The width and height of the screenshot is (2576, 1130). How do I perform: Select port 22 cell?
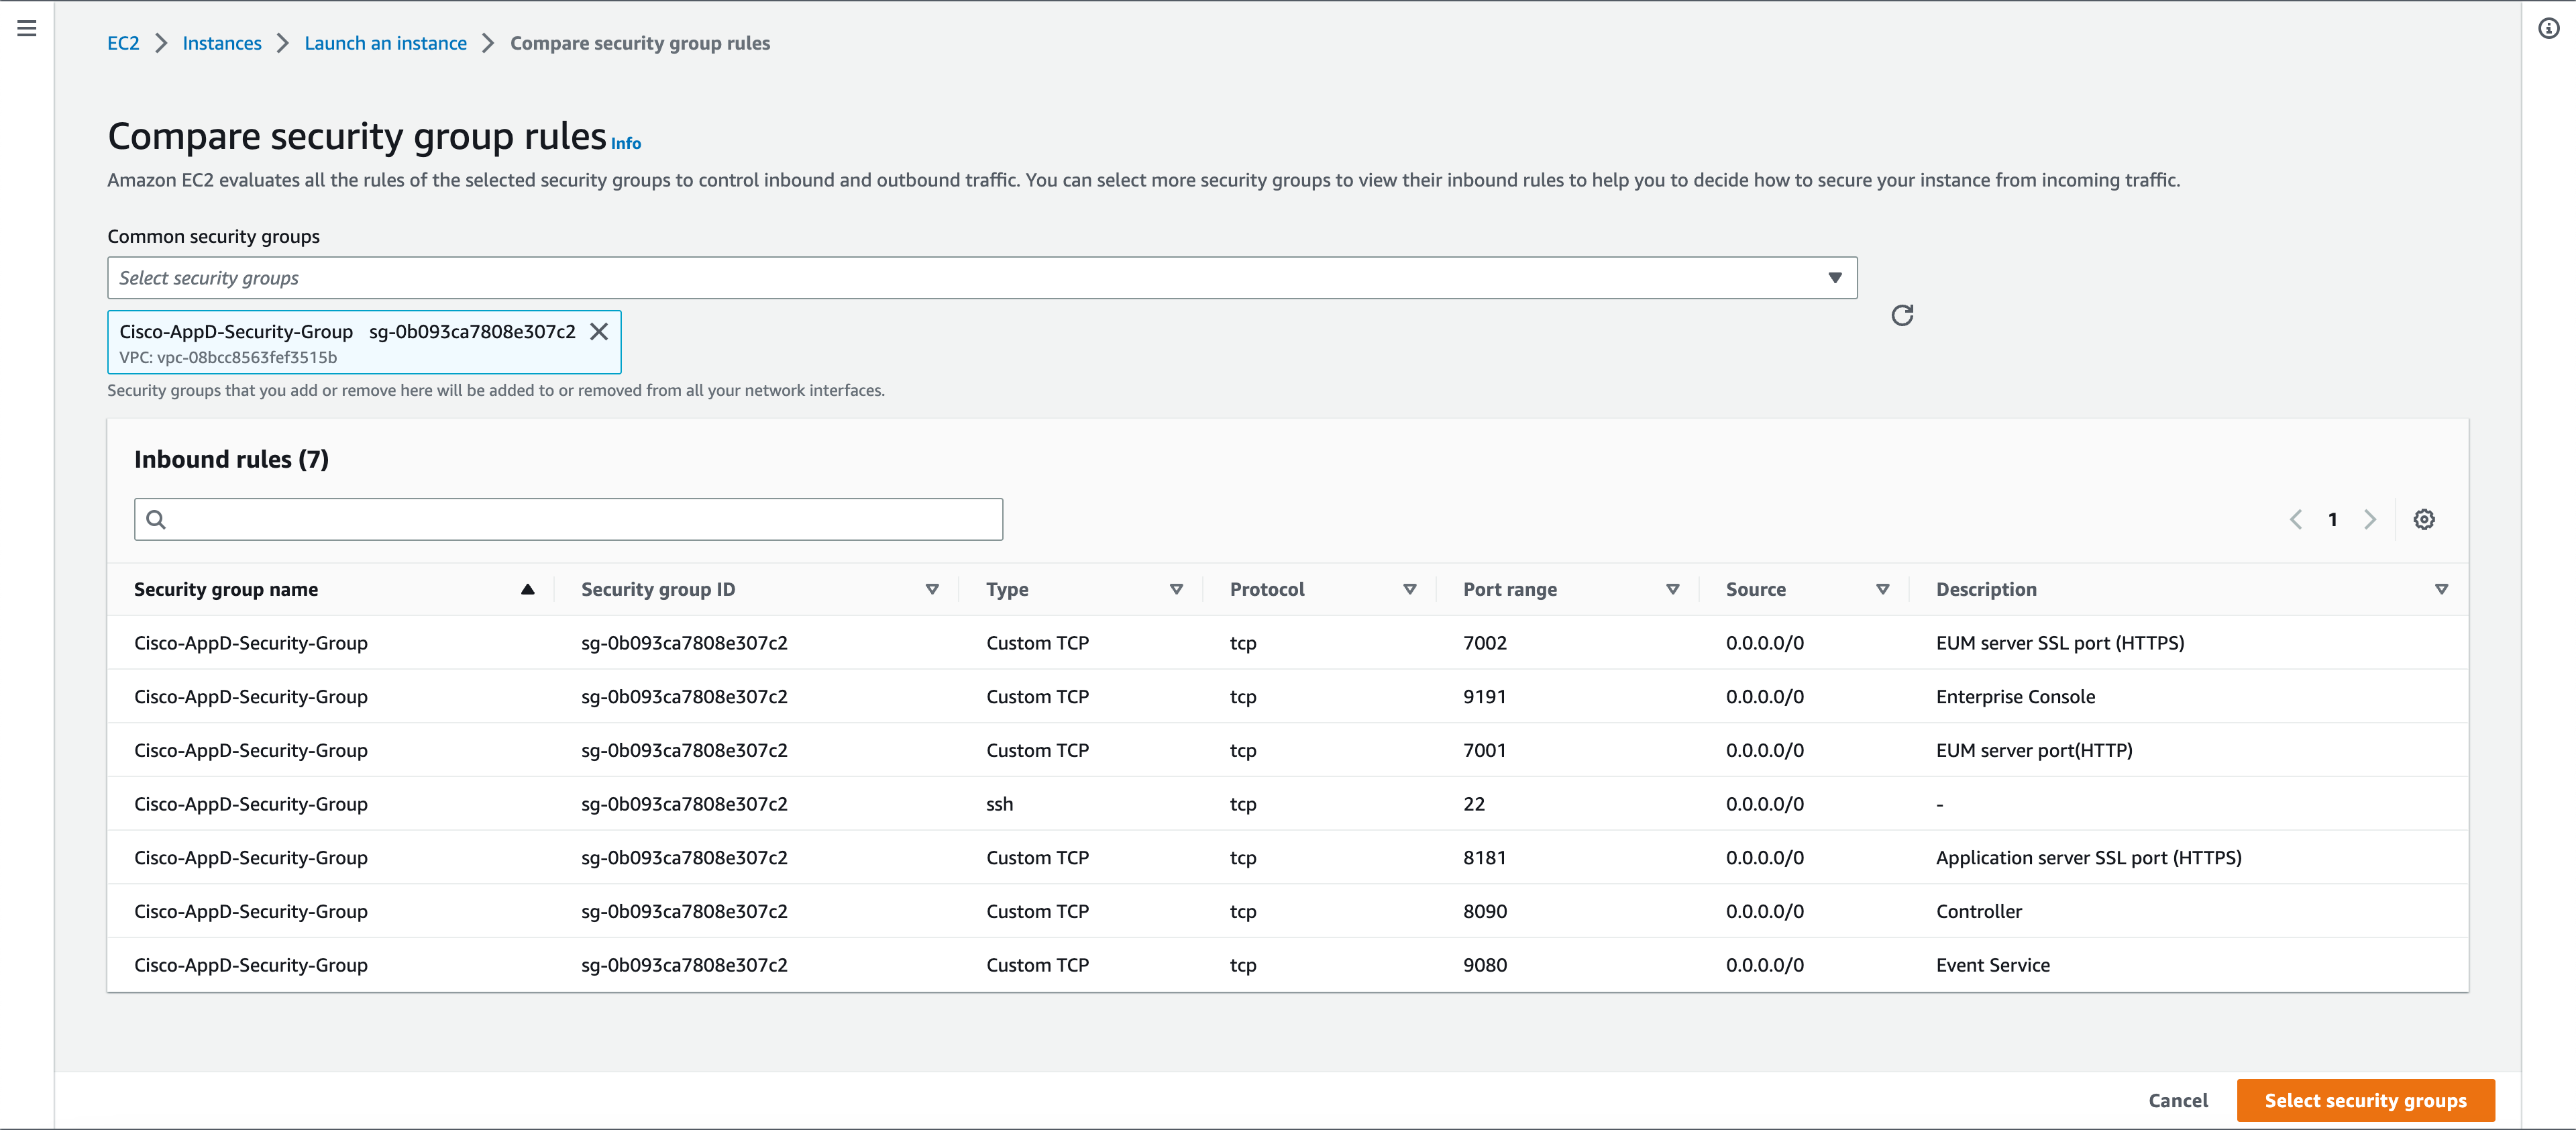tap(1474, 804)
